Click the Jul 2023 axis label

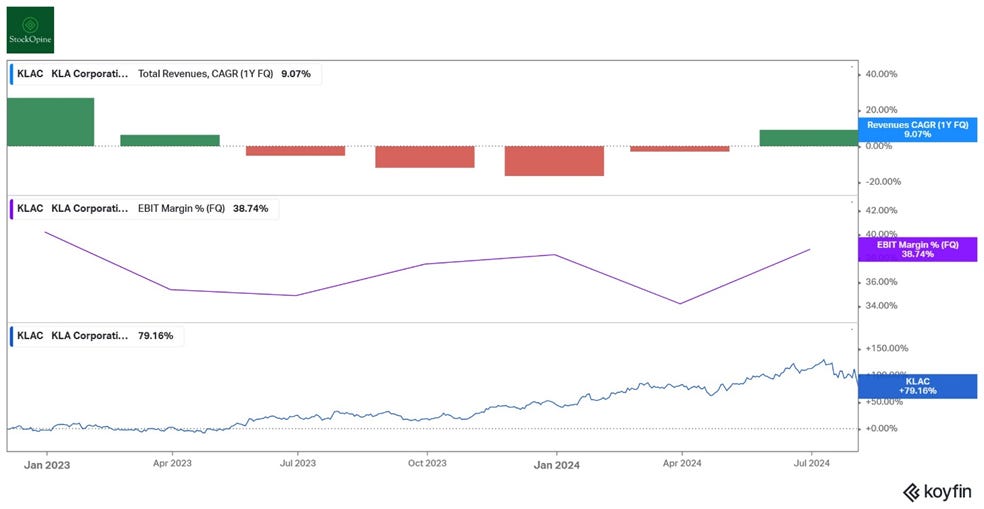pos(297,466)
